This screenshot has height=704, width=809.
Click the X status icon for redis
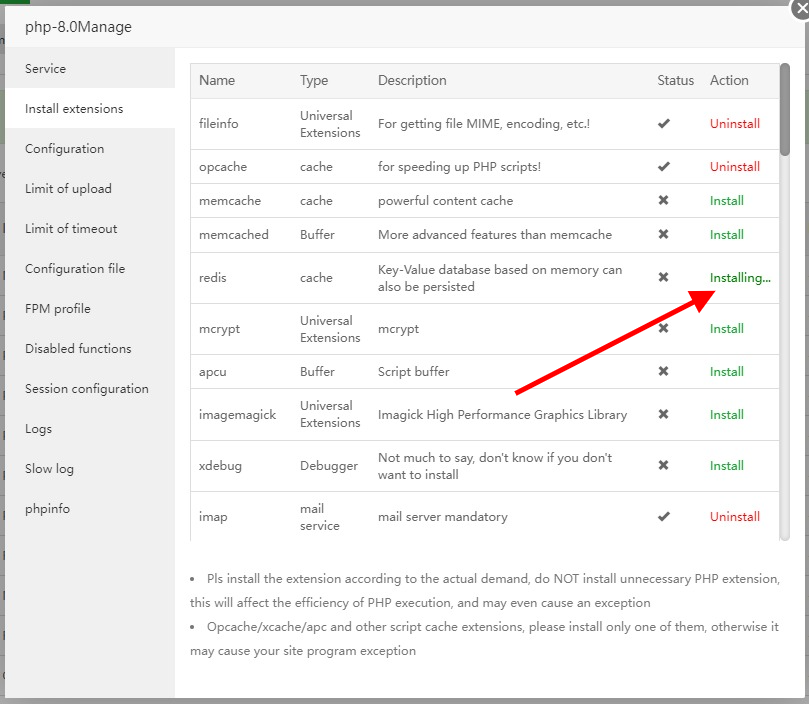pos(664,278)
